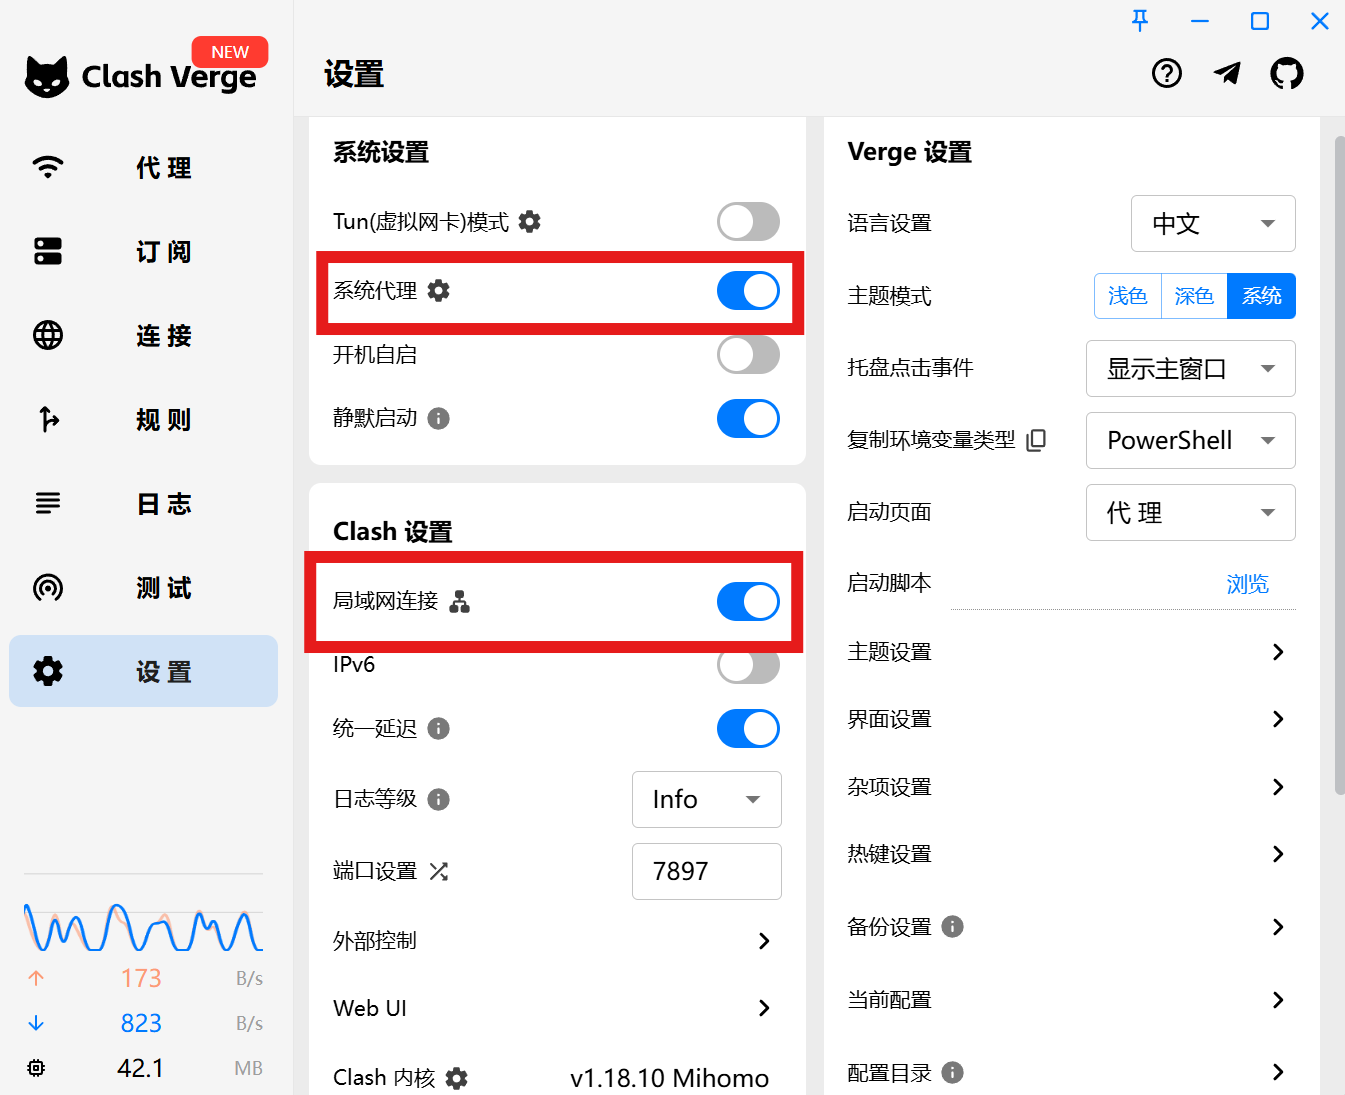Click the connections globe sidebar icon
The width and height of the screenshot is (1345, 1095).
coord(48,335)
